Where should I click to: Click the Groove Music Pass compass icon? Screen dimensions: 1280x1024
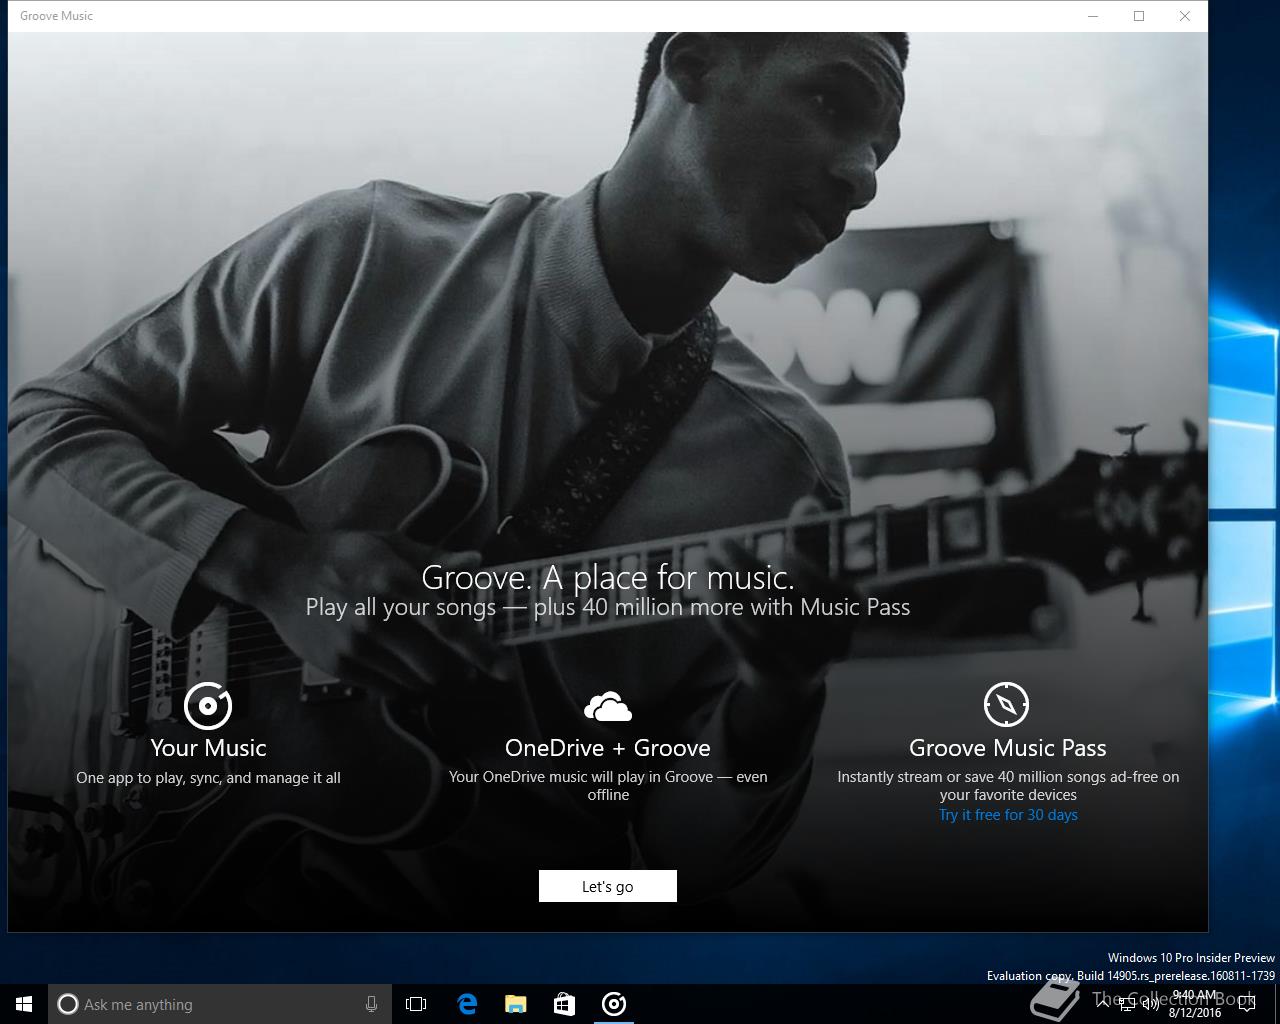pos(1007,705)
